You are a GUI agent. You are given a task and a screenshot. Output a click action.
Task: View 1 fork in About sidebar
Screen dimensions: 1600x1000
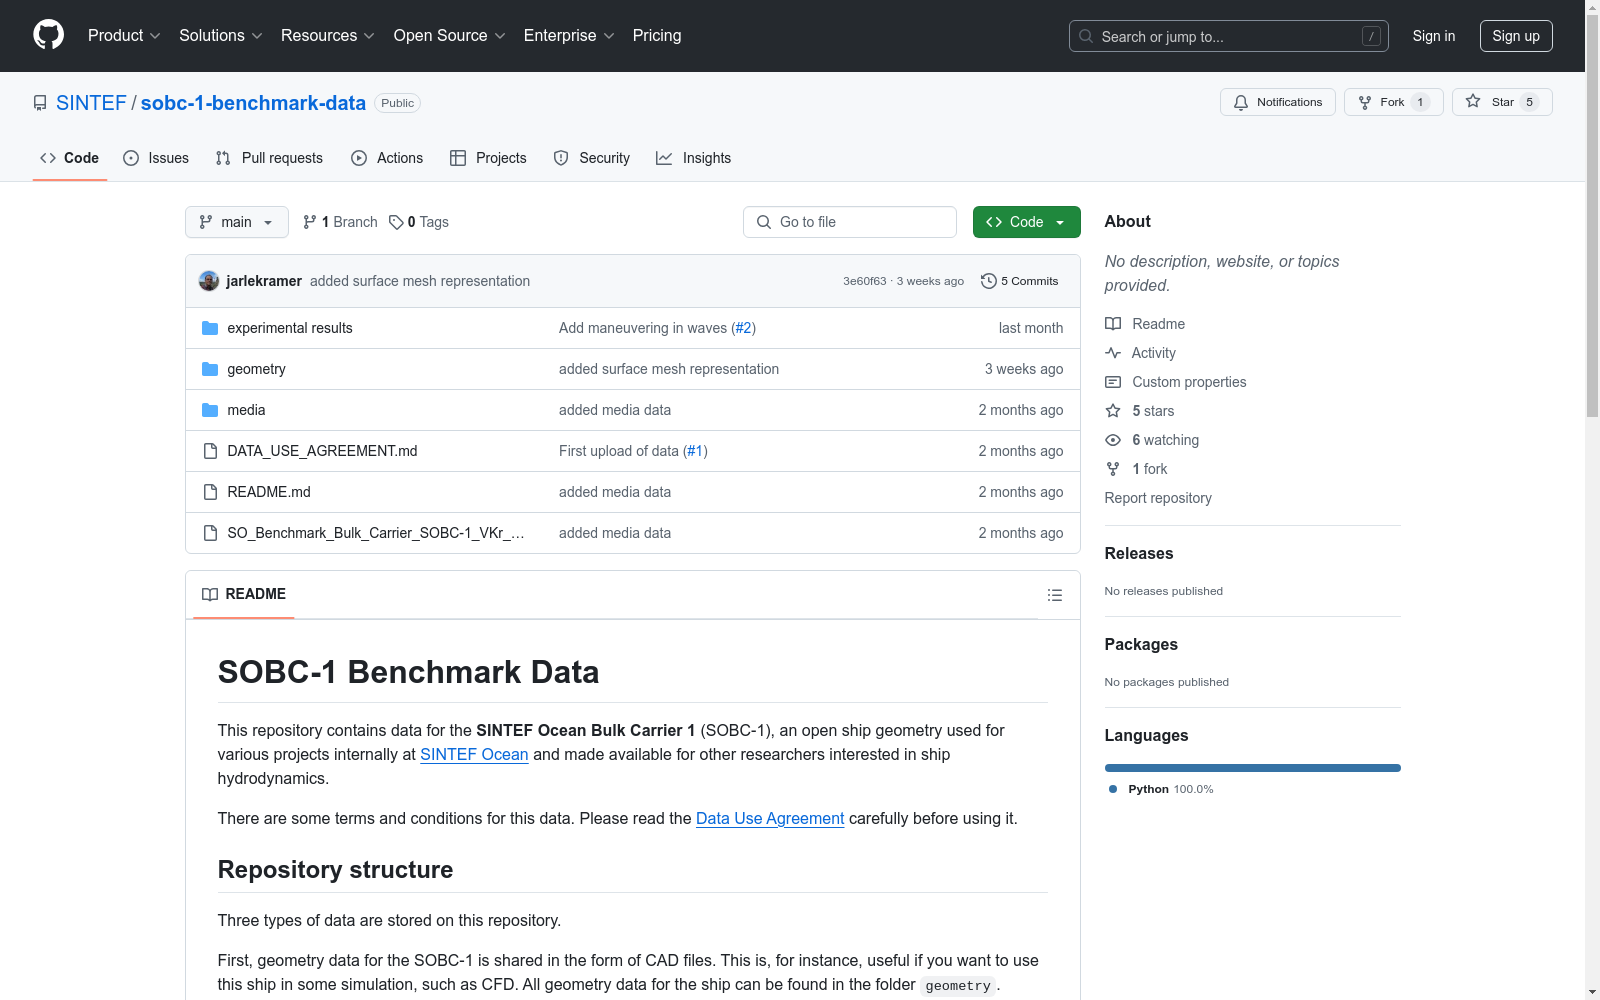click(1136, 469)
